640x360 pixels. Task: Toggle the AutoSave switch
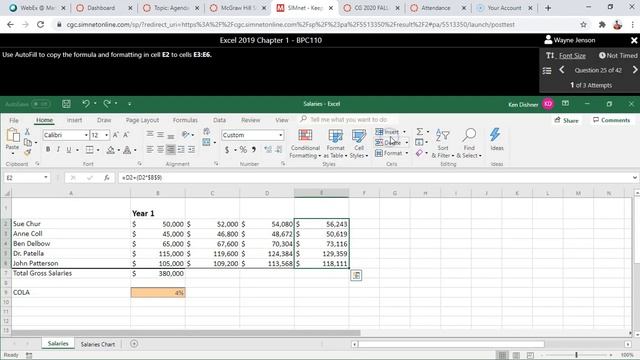[x=40, y=104]
